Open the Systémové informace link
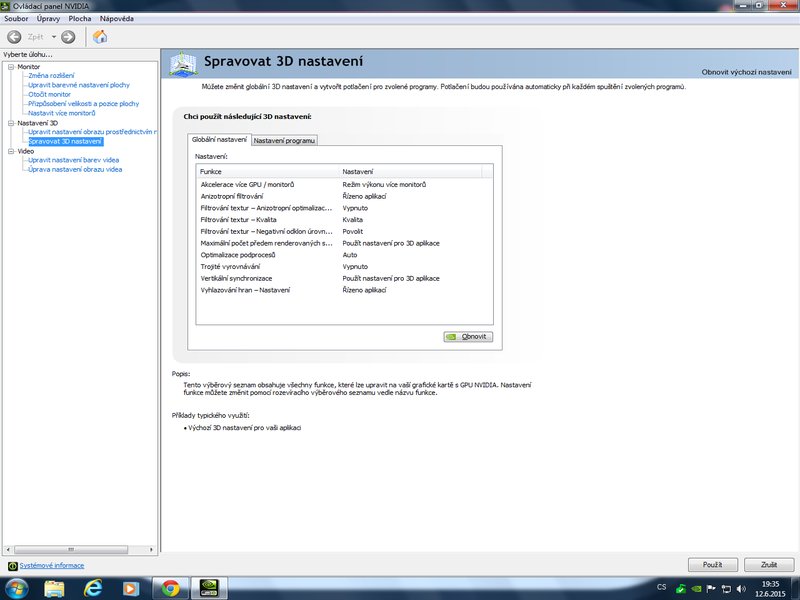This screenshot has width=800, height=600. 49,566
